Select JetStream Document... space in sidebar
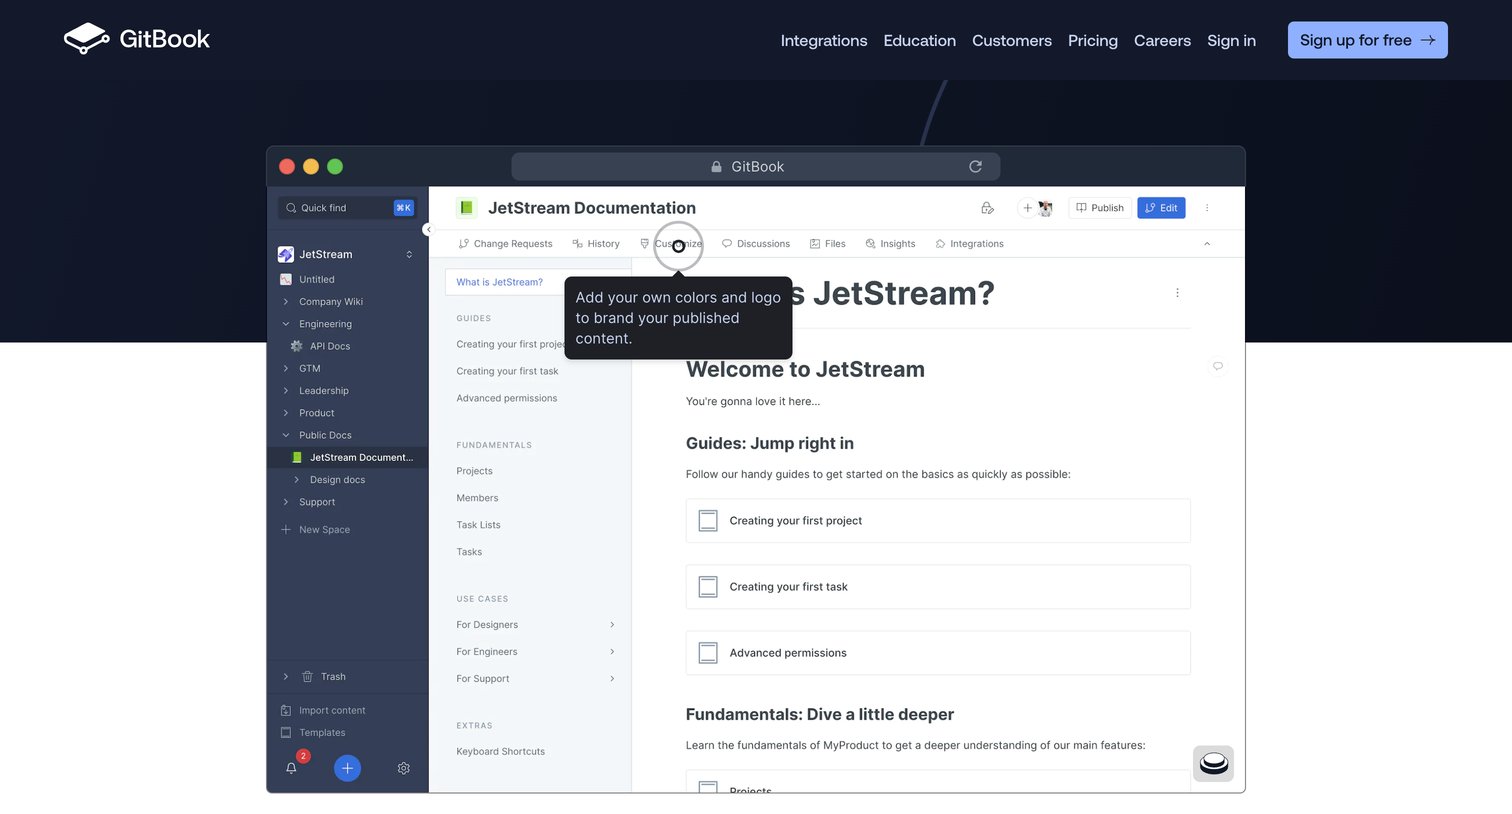 348,457
